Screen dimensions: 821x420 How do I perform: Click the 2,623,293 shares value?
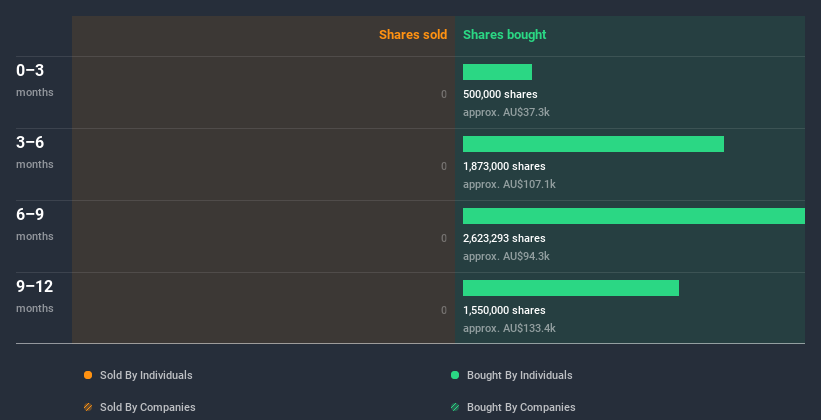point(504,238)
